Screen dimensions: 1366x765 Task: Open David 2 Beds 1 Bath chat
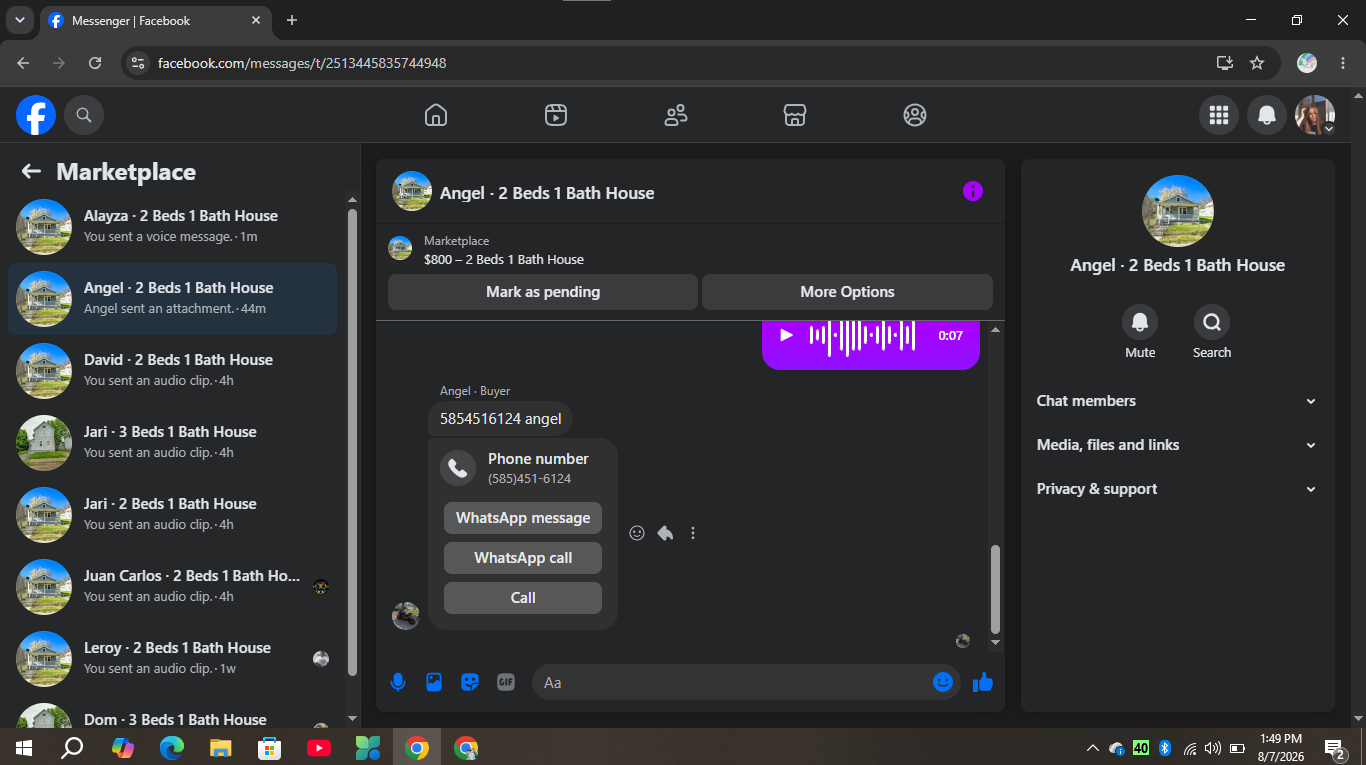[x=172, y=371]
